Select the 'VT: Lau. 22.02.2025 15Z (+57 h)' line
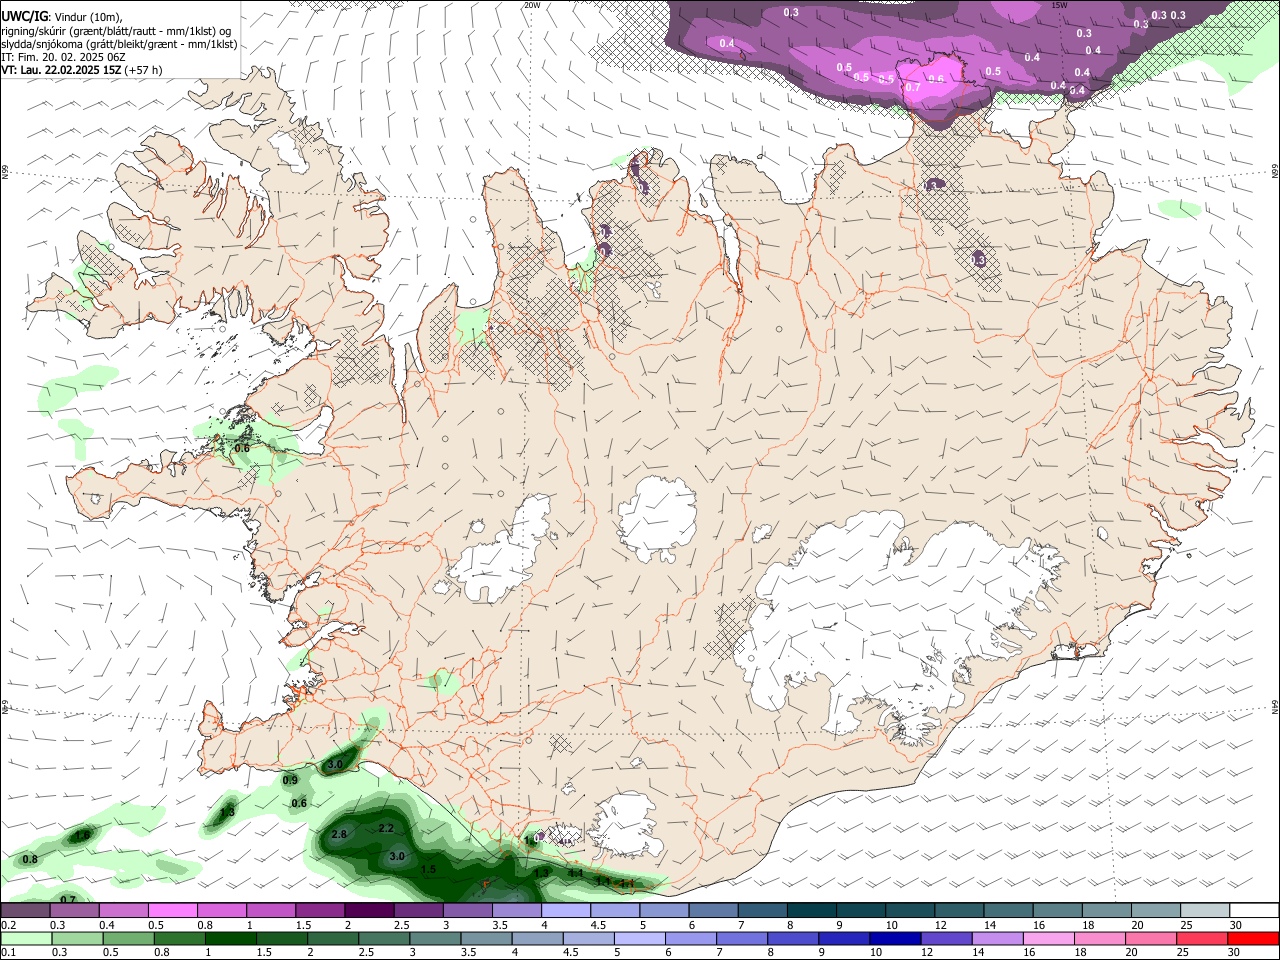1280x960 pixels. (82, 70)
